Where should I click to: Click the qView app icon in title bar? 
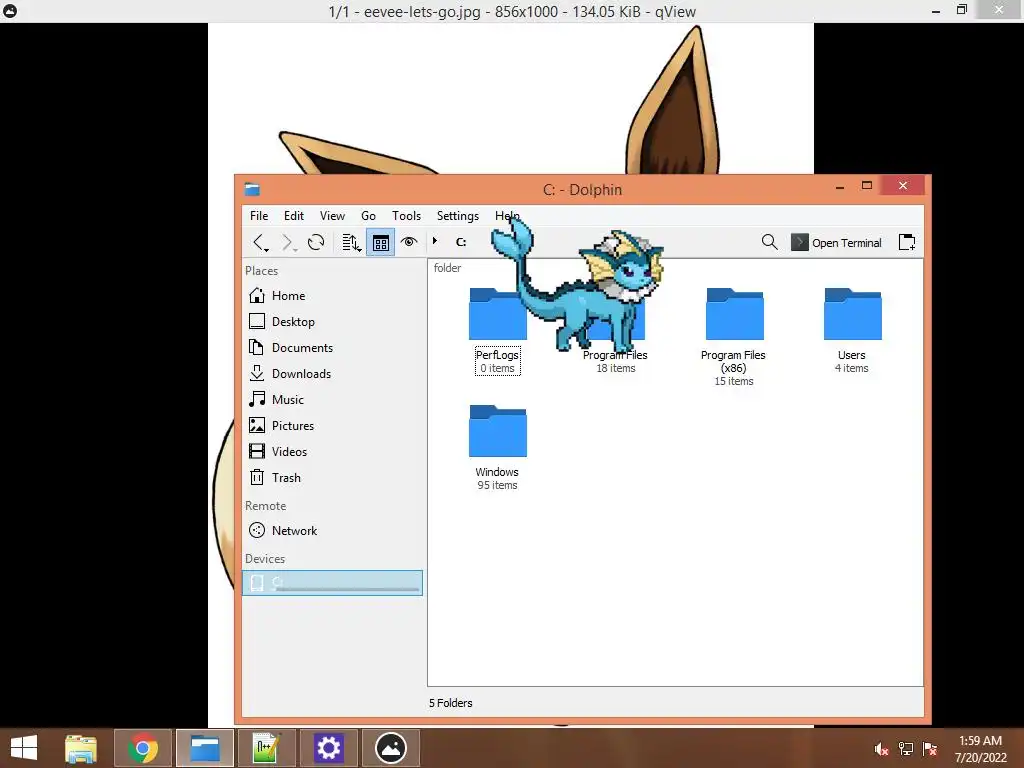pos(10,11)
